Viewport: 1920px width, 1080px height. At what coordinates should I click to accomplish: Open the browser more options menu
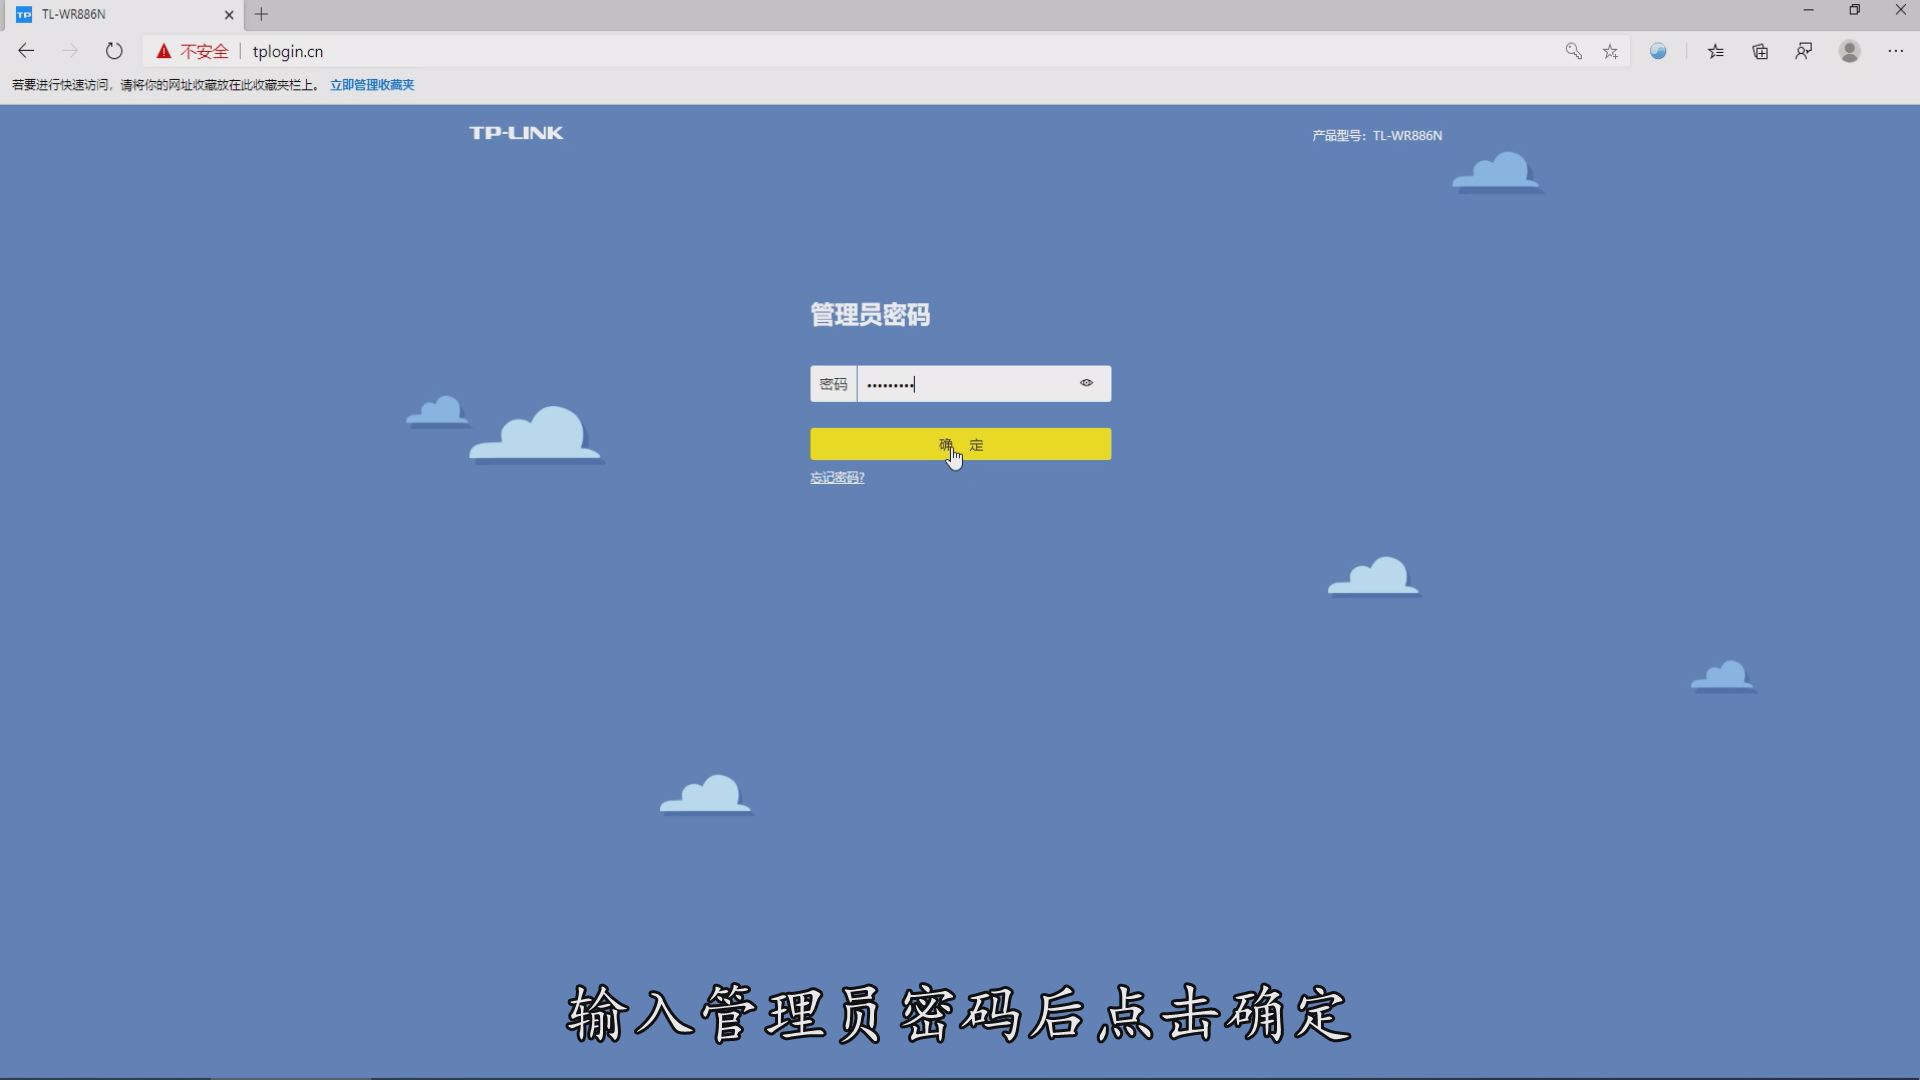click(1895, 51)
